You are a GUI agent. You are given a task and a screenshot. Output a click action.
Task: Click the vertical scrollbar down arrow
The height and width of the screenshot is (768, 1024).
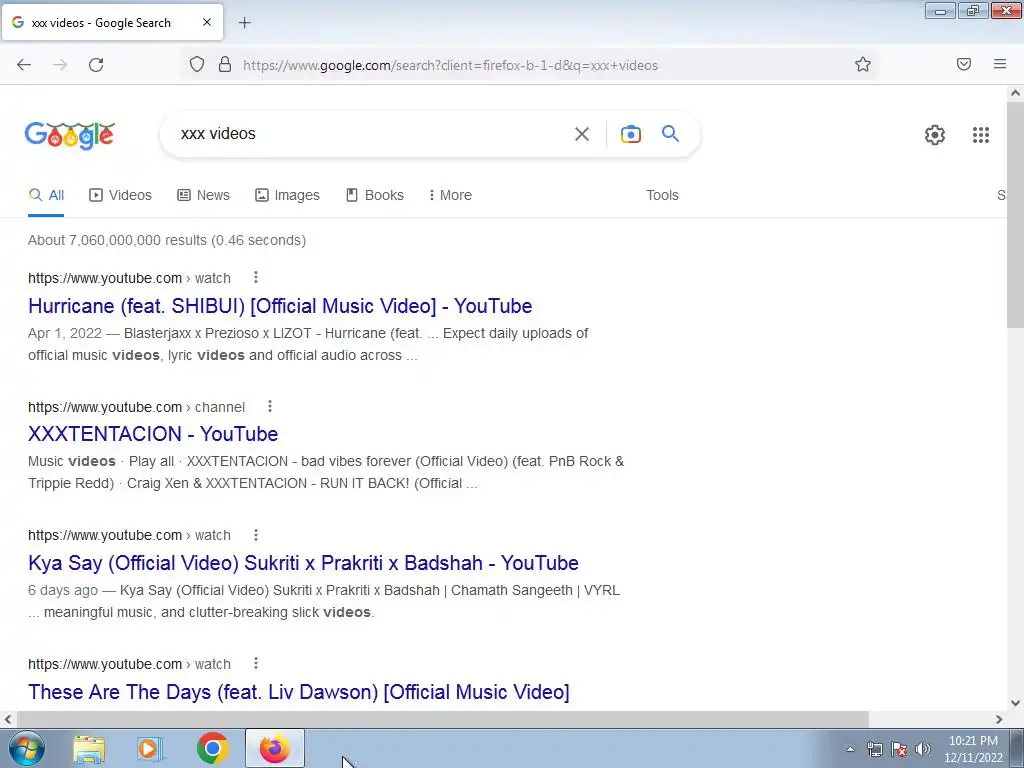coord(1016,703)
